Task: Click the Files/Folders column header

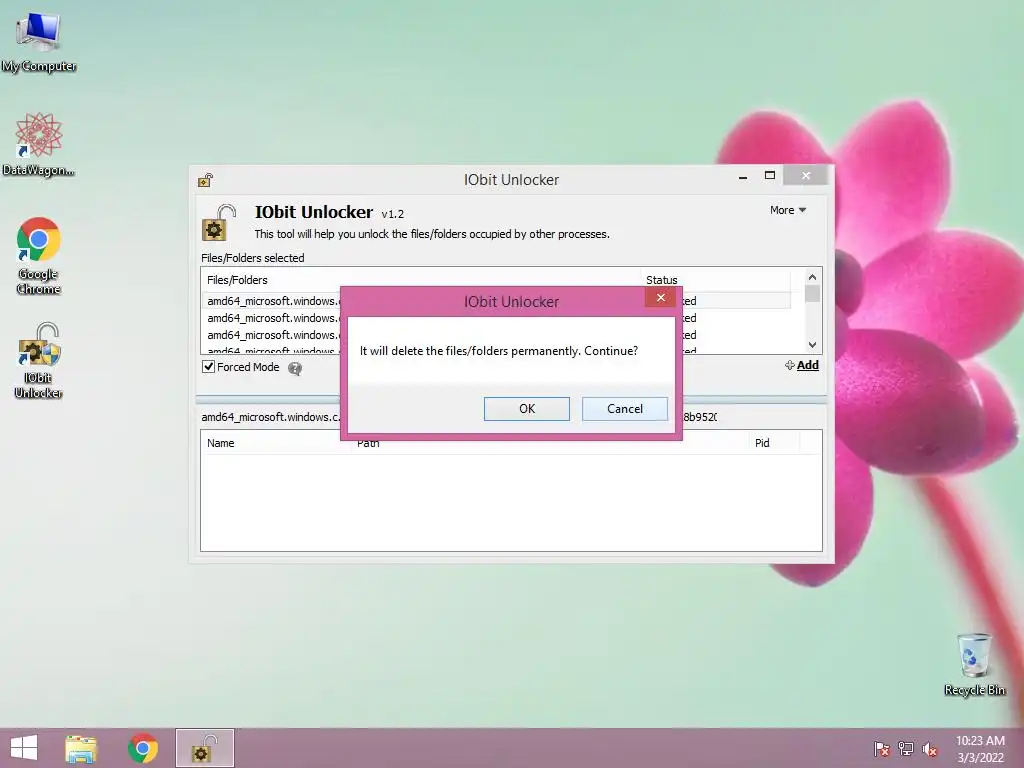Action: point(421,280)
